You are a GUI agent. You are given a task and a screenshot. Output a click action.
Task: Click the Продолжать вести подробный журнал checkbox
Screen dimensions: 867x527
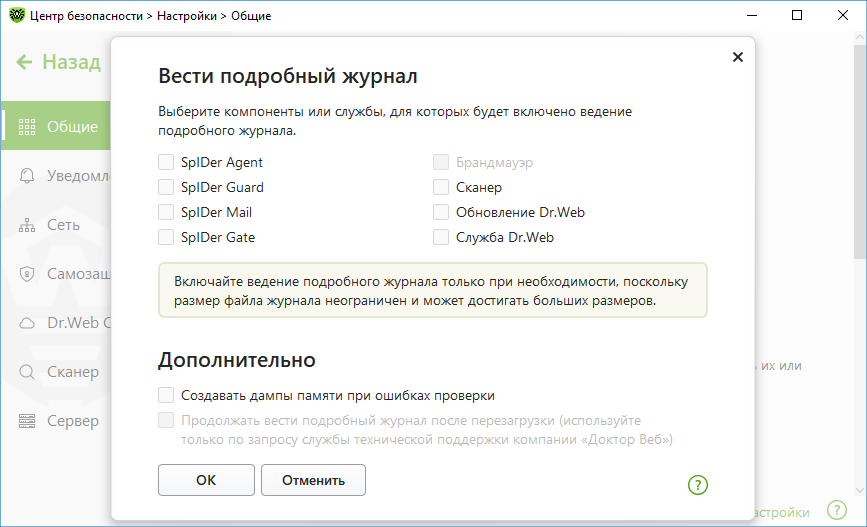coord(166,420)
